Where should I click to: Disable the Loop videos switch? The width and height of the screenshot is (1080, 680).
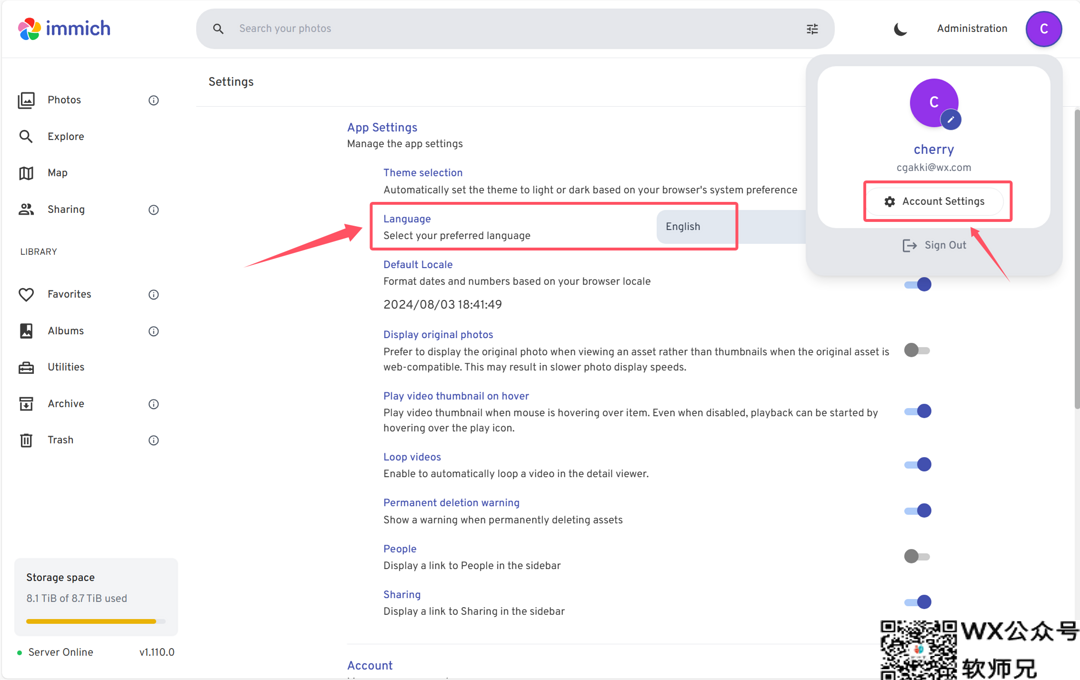point(917,464)
